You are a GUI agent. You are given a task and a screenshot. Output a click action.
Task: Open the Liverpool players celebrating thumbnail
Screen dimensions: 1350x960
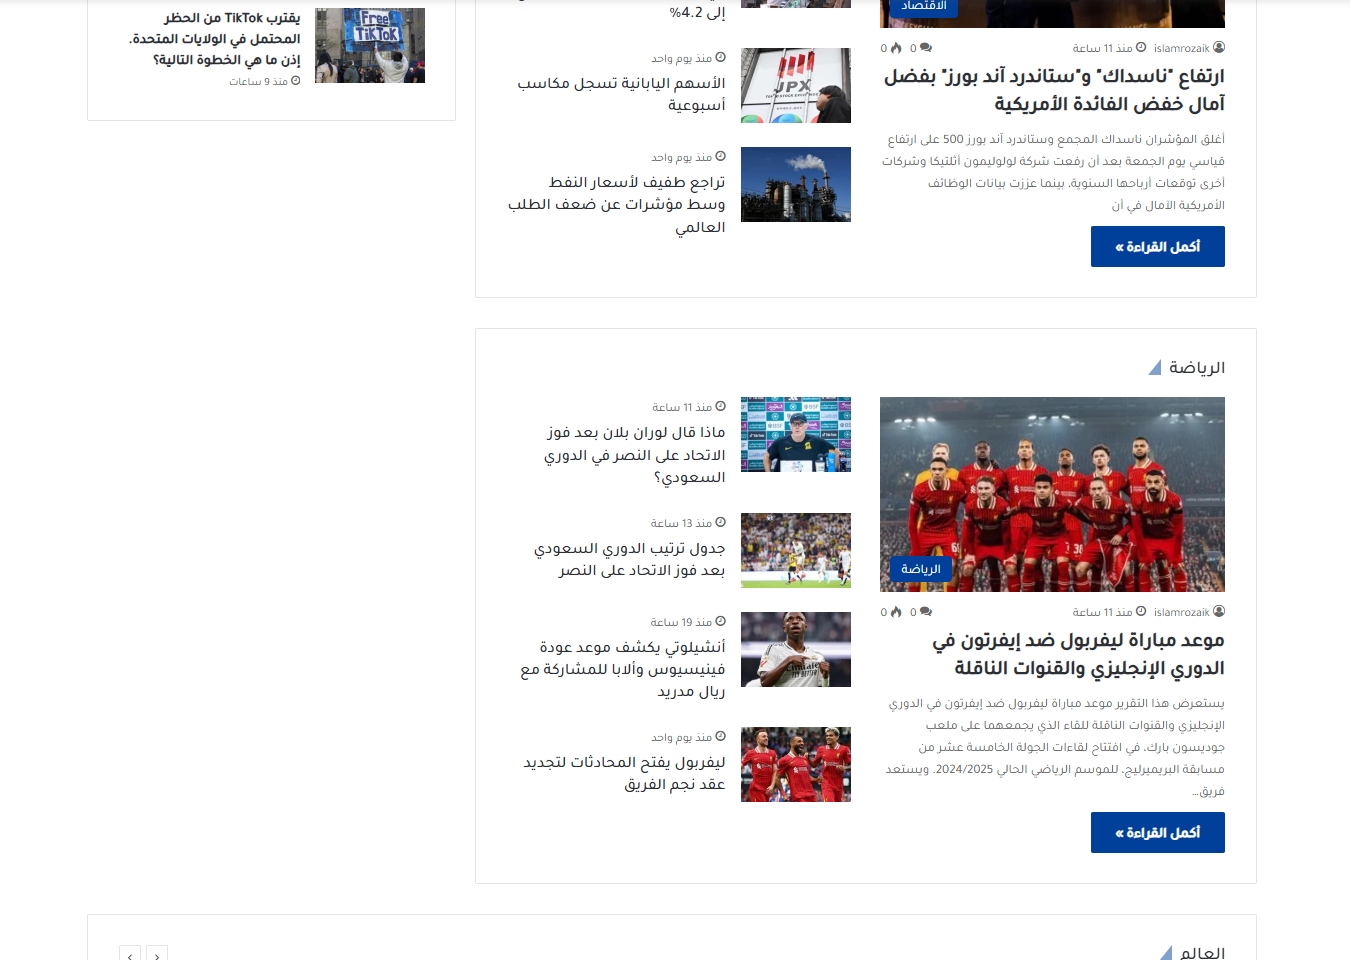click(796, 764)
